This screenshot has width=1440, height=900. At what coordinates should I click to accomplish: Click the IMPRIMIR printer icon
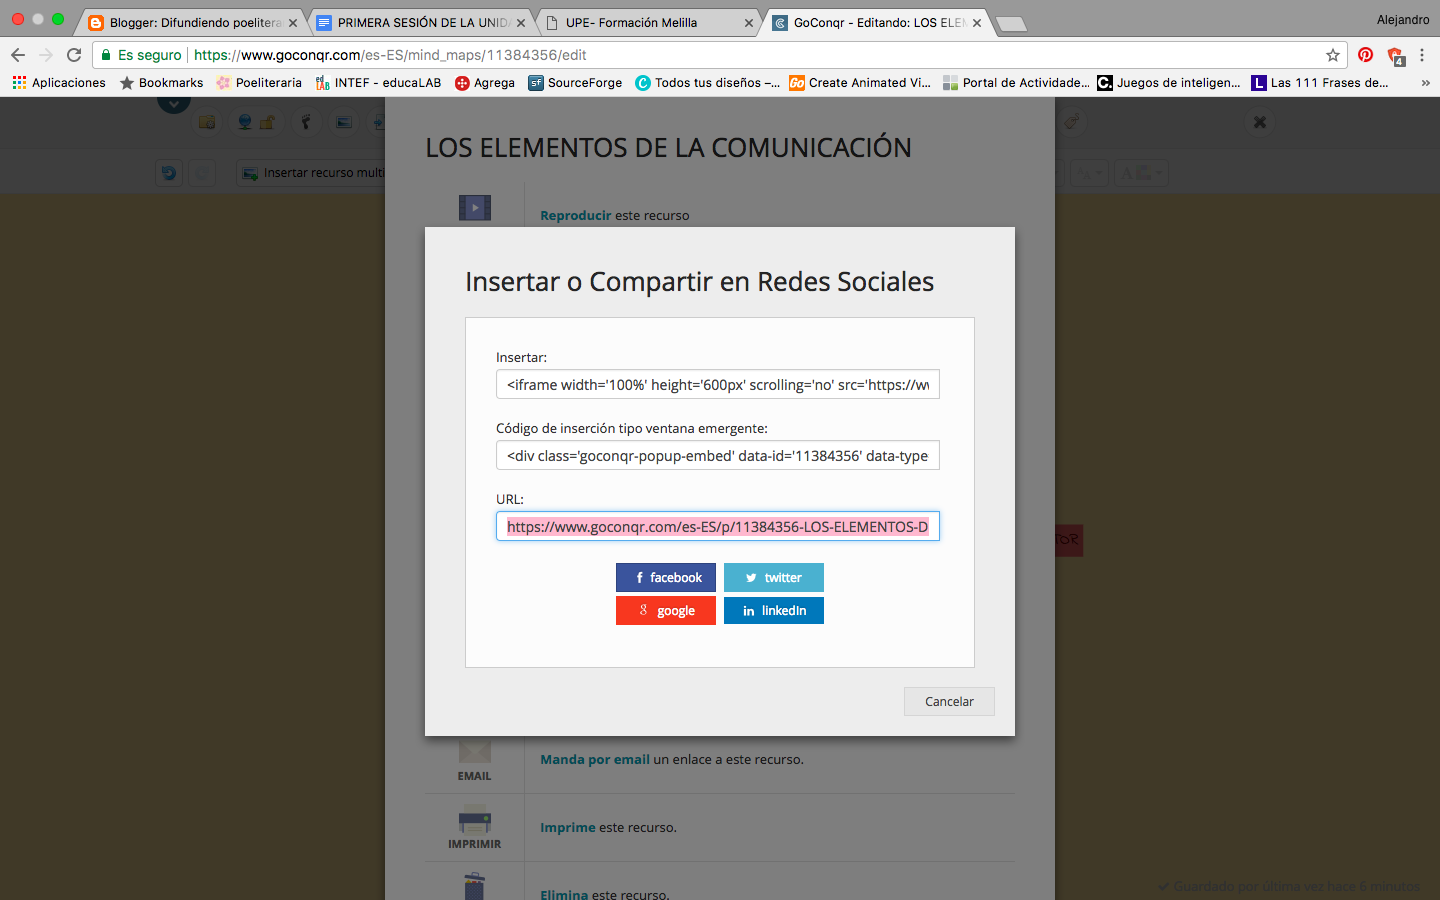tap(475, 820)
